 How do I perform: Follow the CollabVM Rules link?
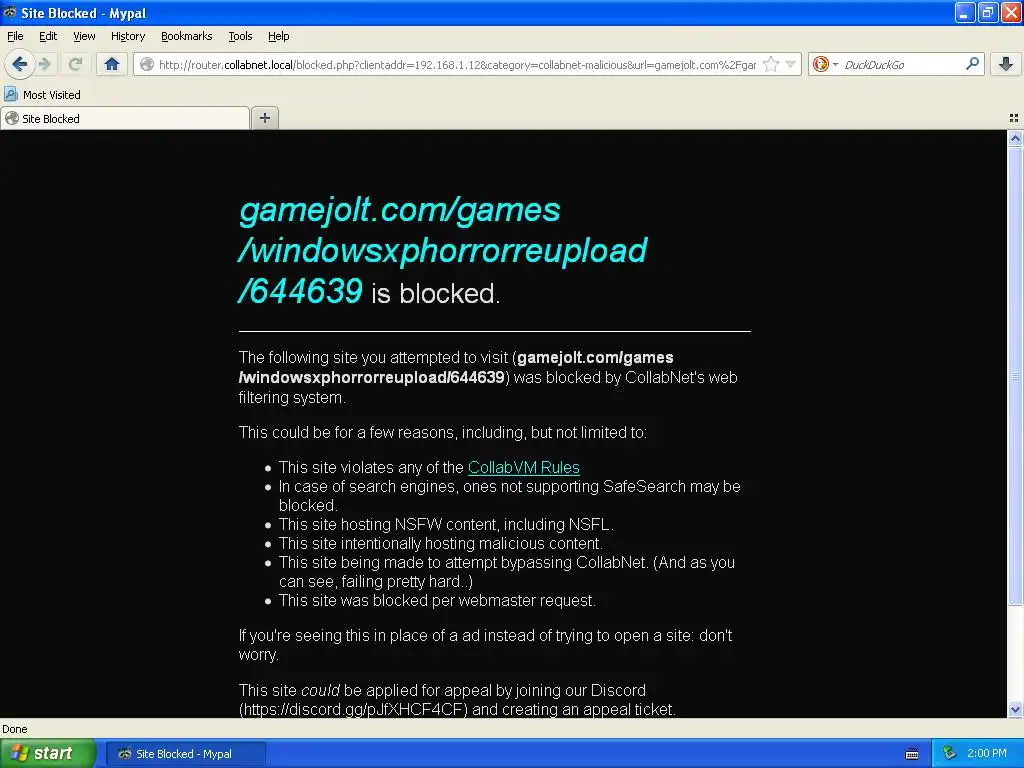pyautogui.click(x=524, y=468)
